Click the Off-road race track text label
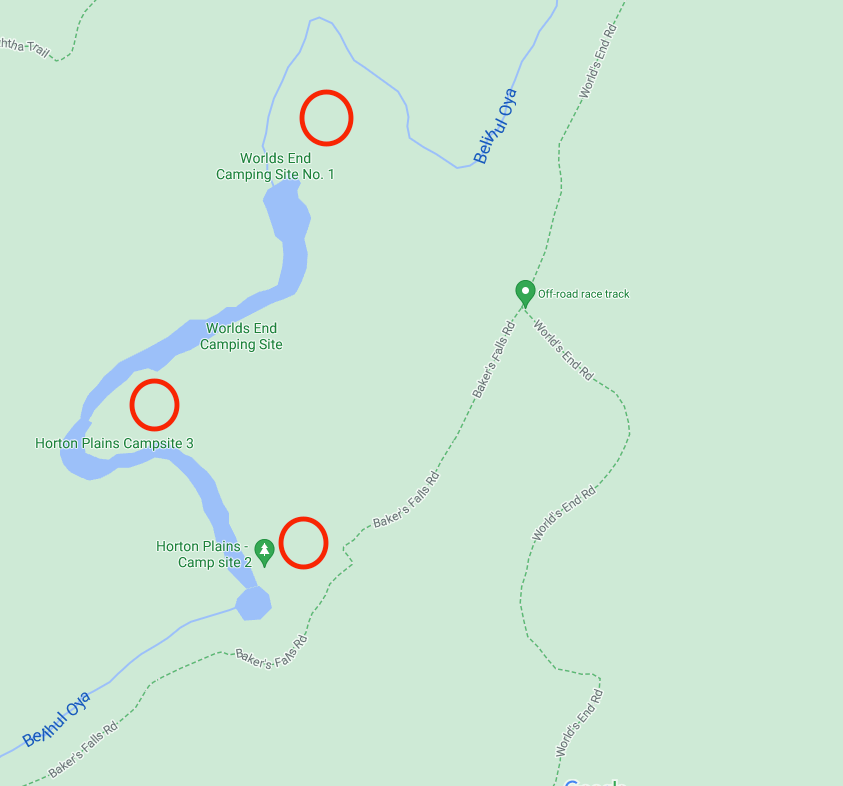 583,294
